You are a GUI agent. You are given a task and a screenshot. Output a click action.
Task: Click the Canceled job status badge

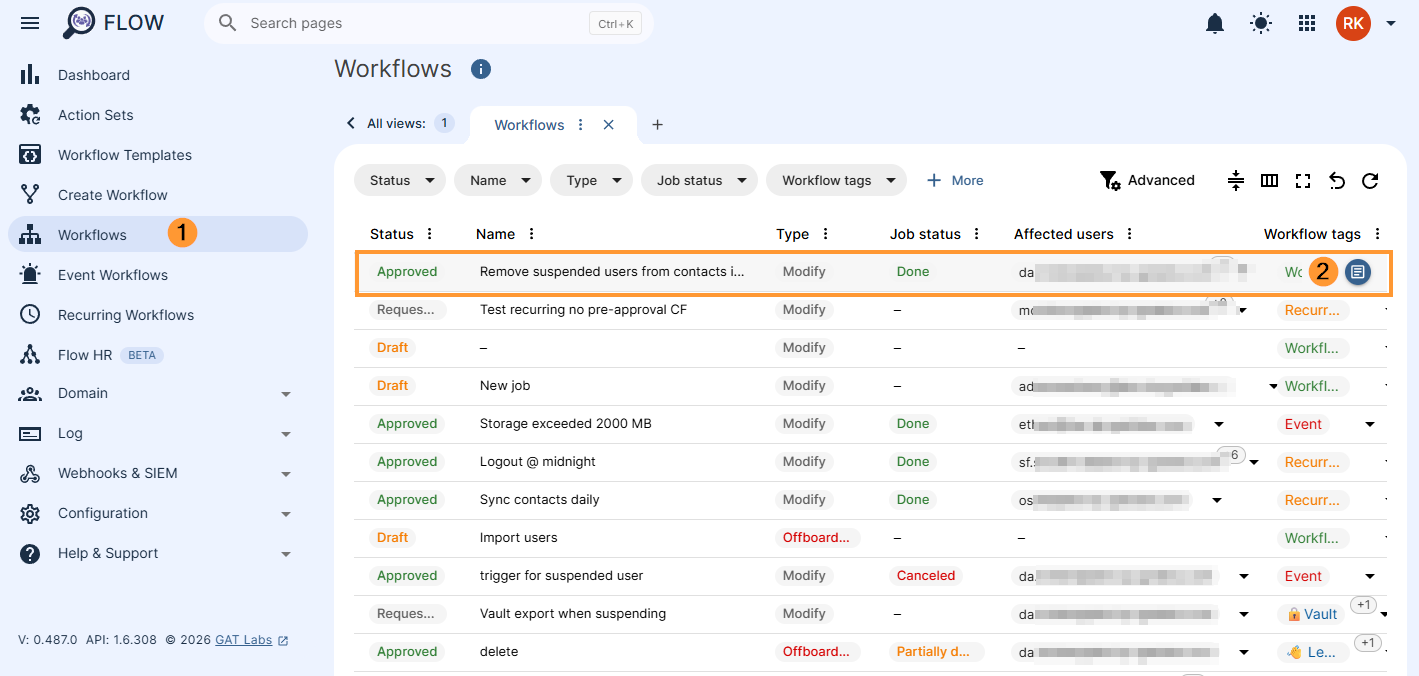click(x=926, y=576)
